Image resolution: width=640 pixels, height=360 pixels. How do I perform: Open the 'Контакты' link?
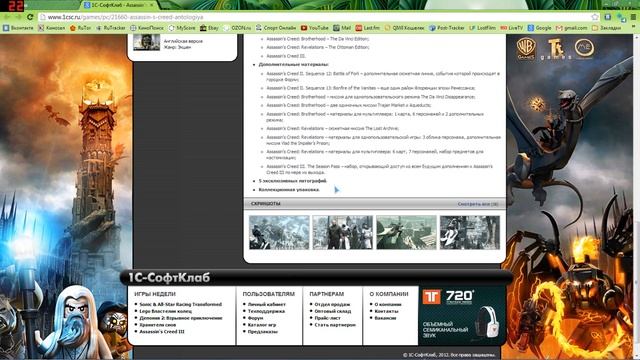(x=386, y=311)
